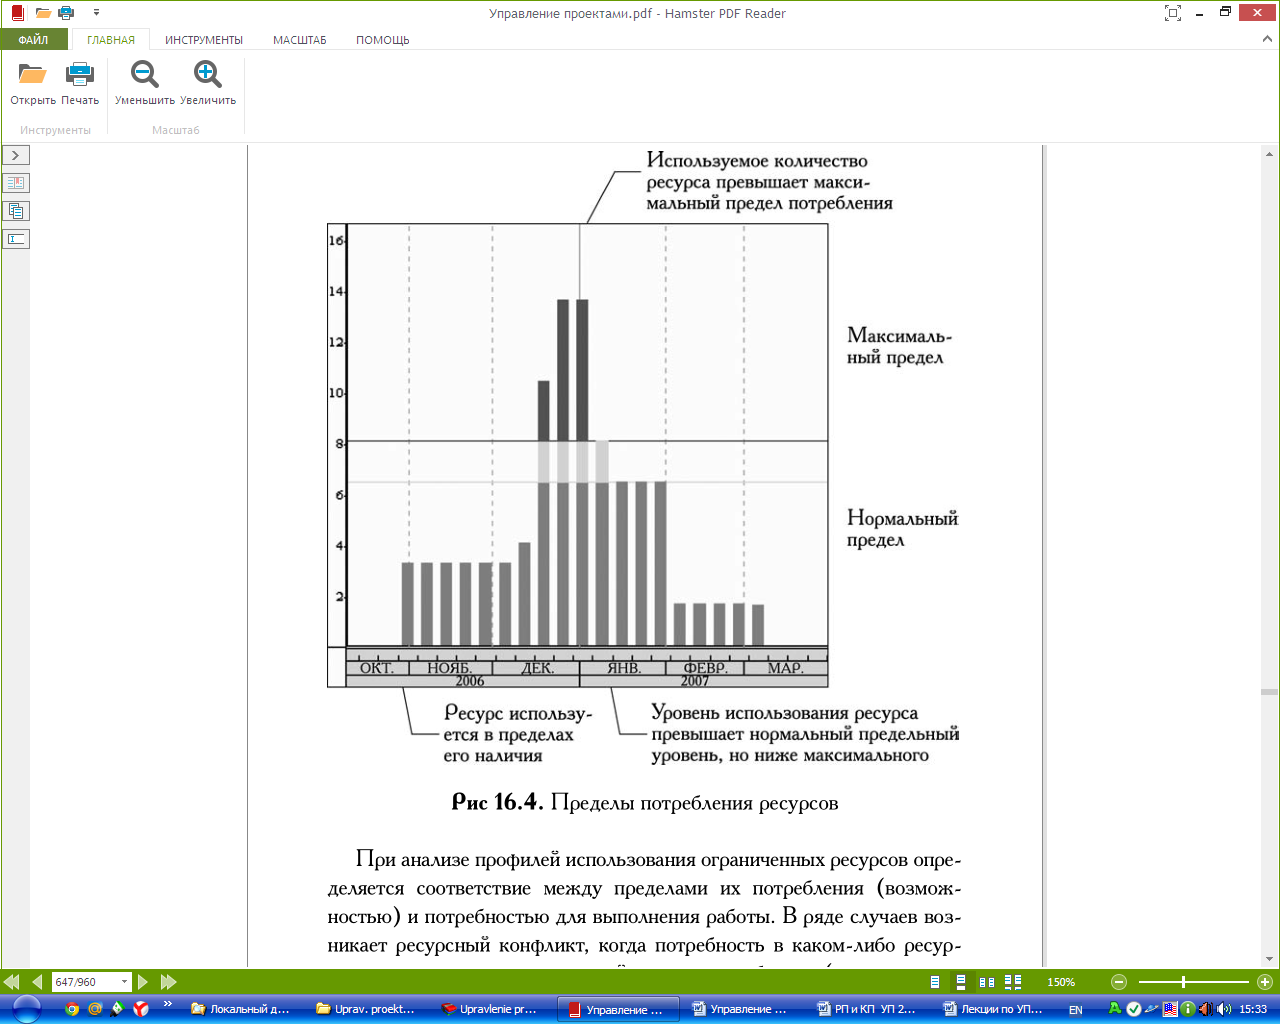The width and height of the screenshot is (1280, 1024).
Task: Switch to continuous page view mode
Action: point(961,982)
